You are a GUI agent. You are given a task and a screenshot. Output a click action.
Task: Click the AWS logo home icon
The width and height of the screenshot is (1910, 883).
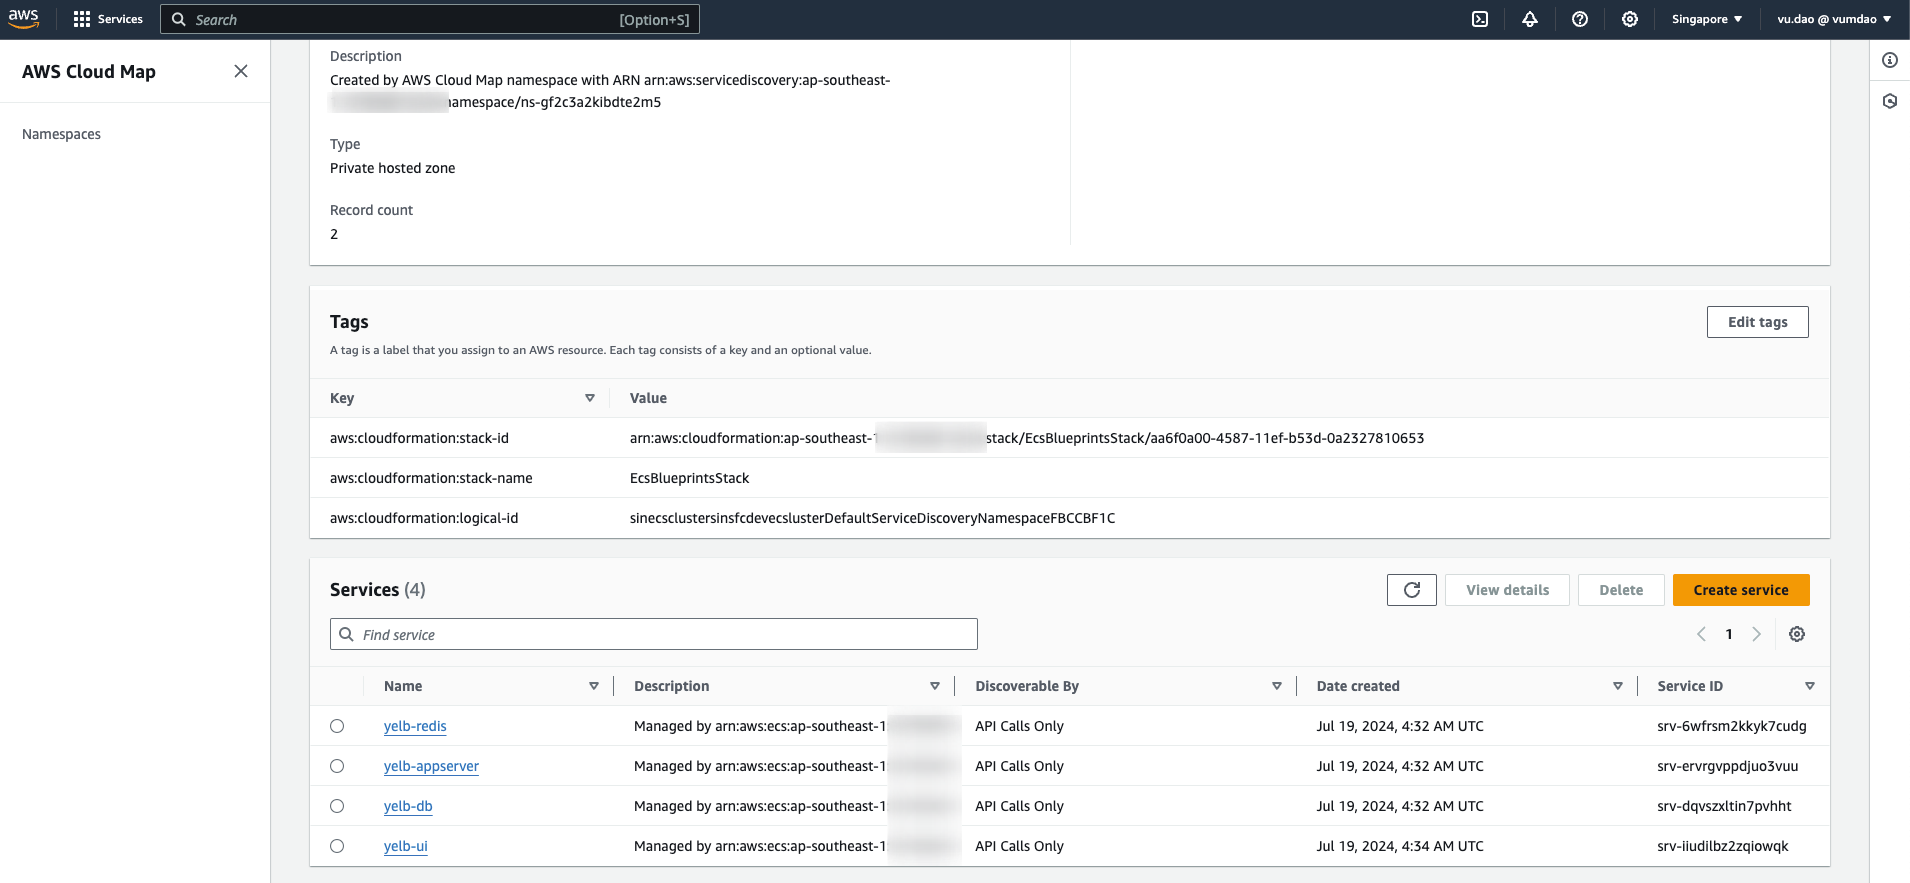pos(24,19)
